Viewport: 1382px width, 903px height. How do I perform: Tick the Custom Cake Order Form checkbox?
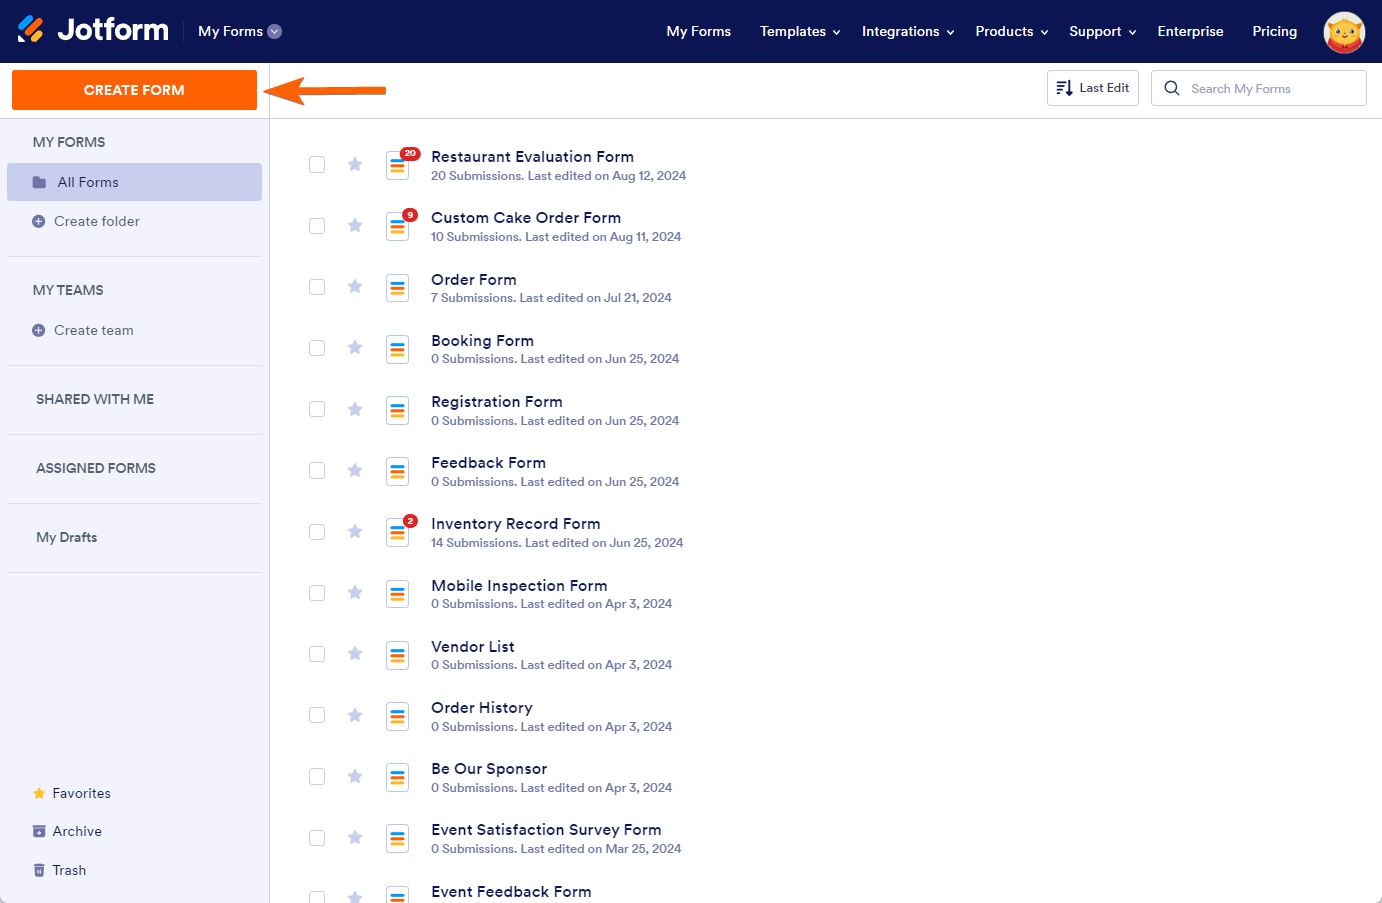coord(317,226)
